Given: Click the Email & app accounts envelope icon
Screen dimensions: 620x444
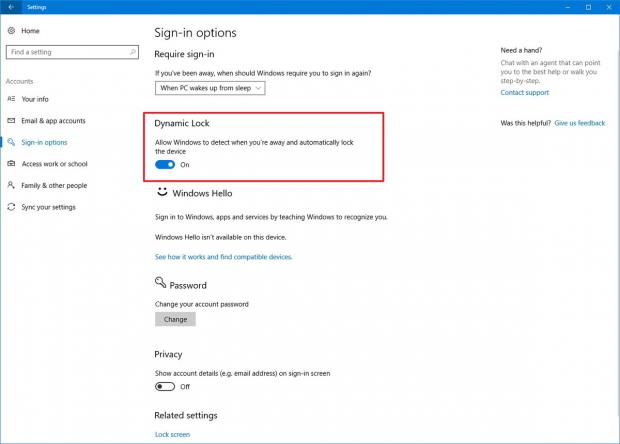Looking at the screenshot, I should (11, 121).
